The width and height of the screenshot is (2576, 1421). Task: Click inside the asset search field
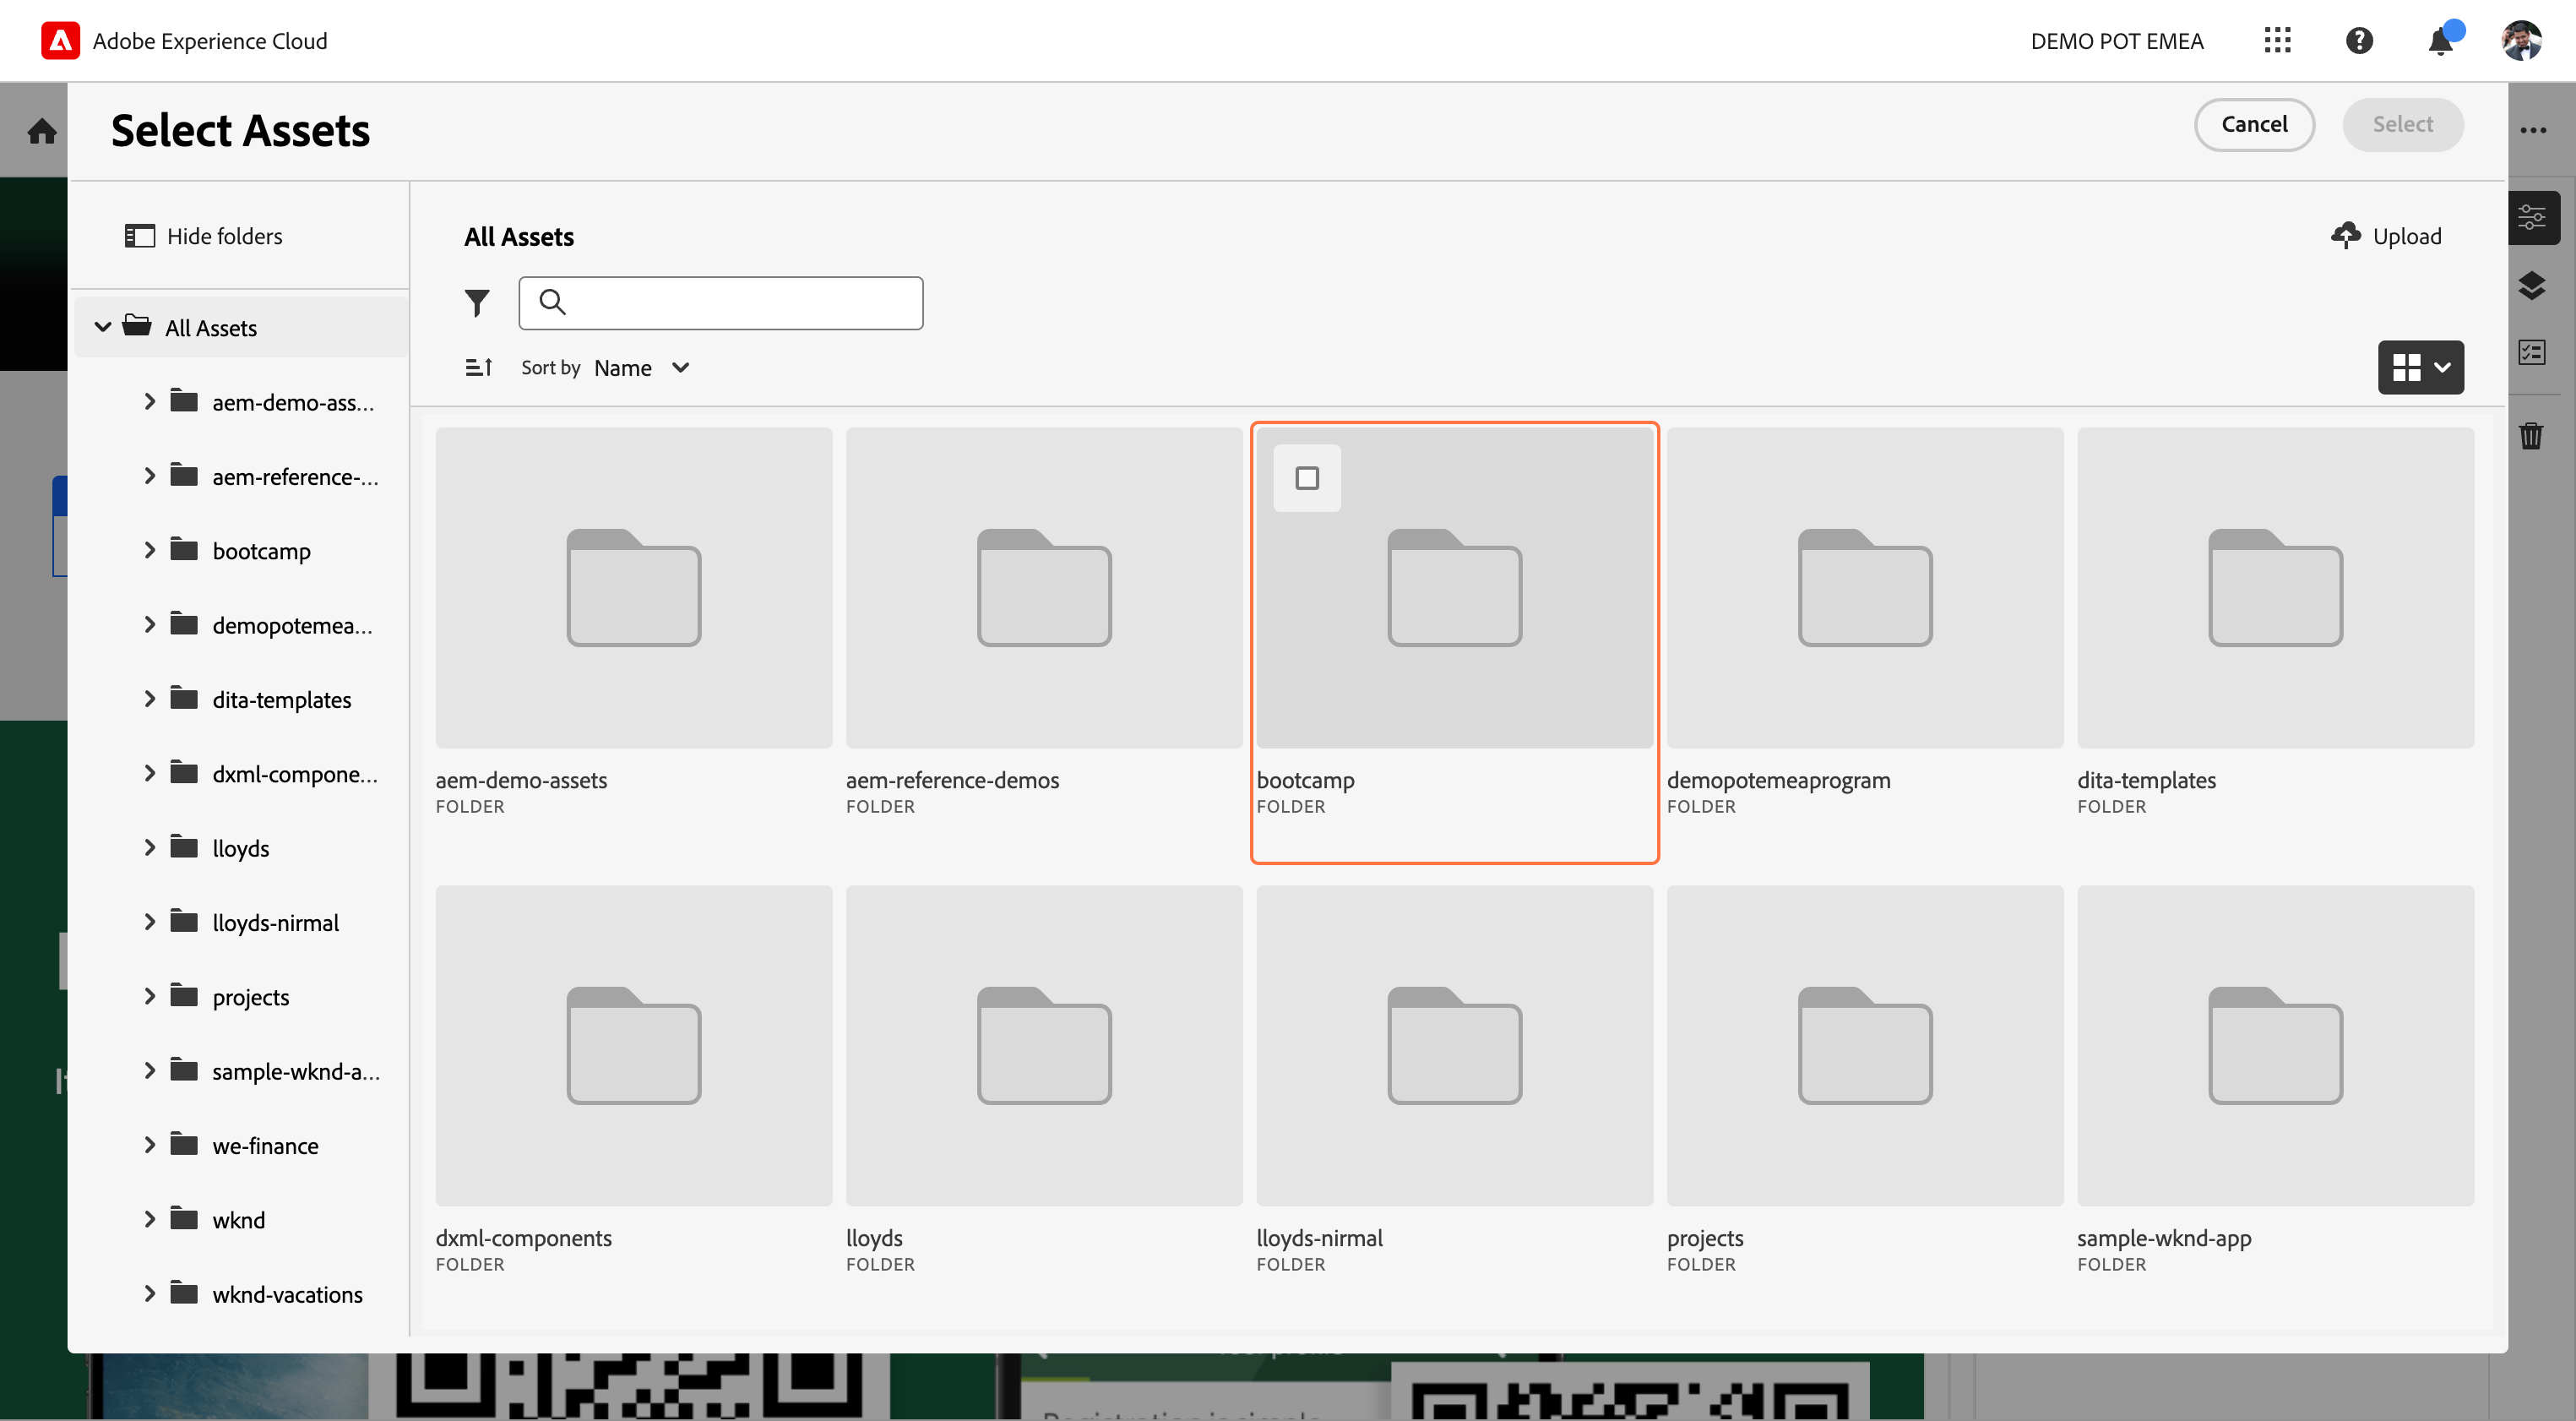[x=720, y=303]
